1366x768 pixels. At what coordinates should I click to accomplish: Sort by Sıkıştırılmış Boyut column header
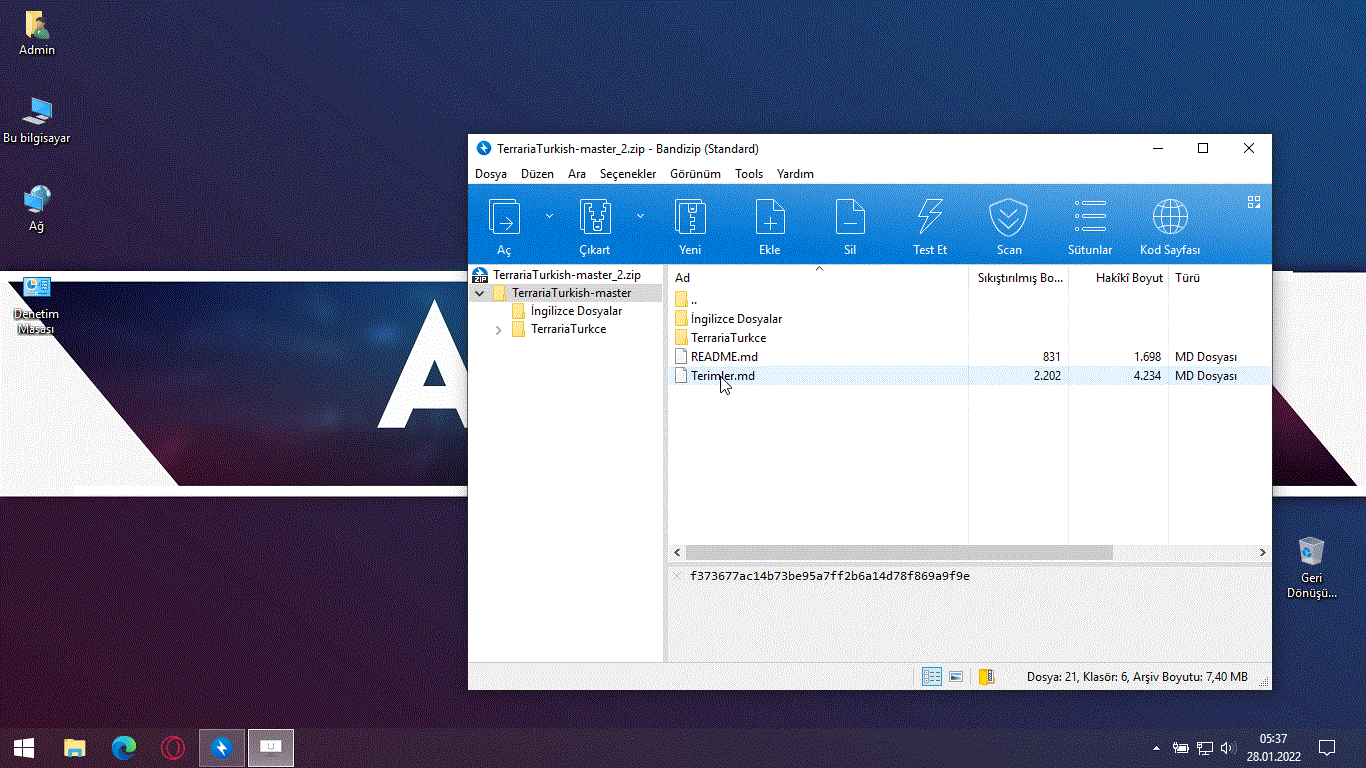click(x=1018, y=278)
